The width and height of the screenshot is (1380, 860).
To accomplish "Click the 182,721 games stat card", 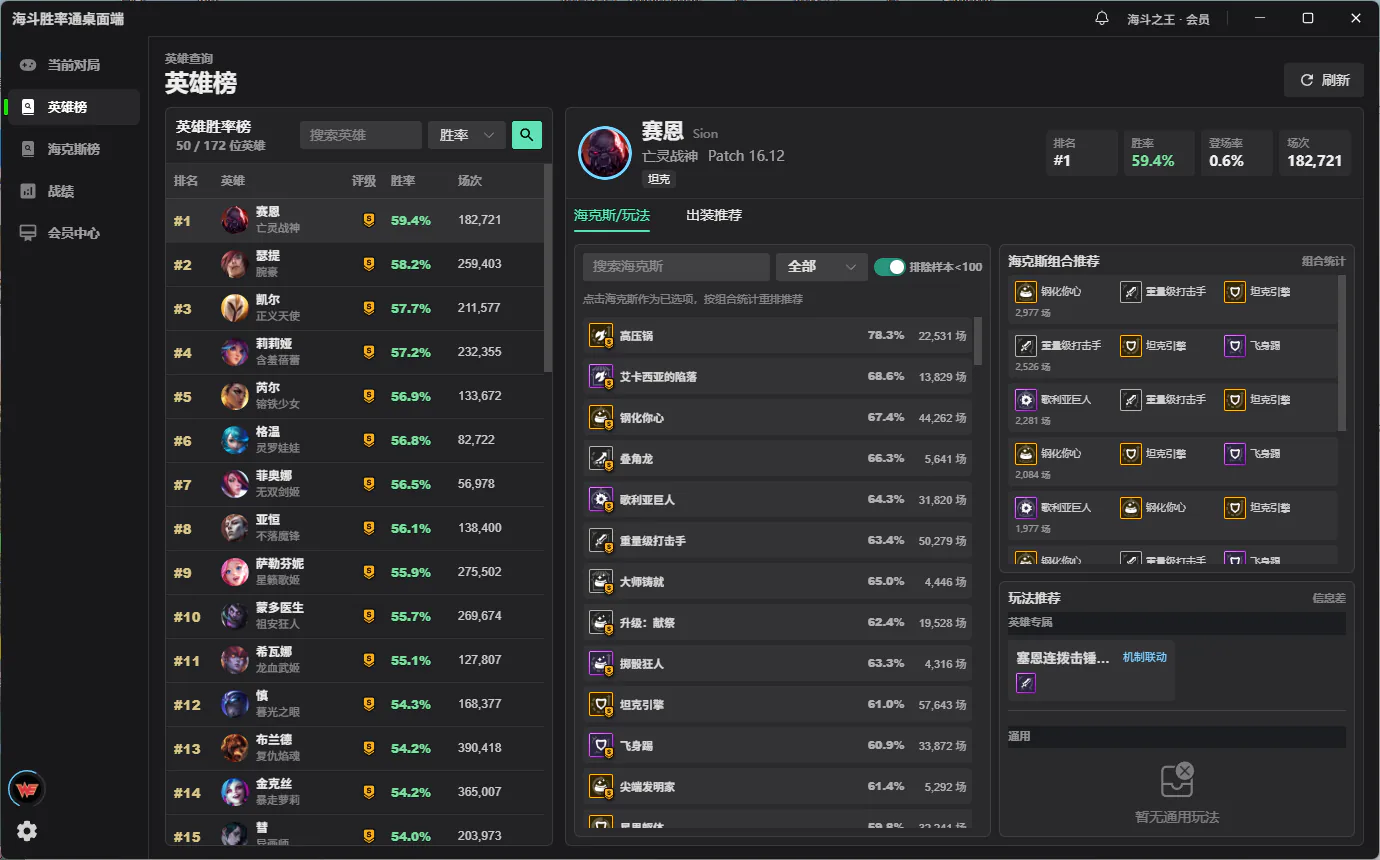I will point(1315,153).
